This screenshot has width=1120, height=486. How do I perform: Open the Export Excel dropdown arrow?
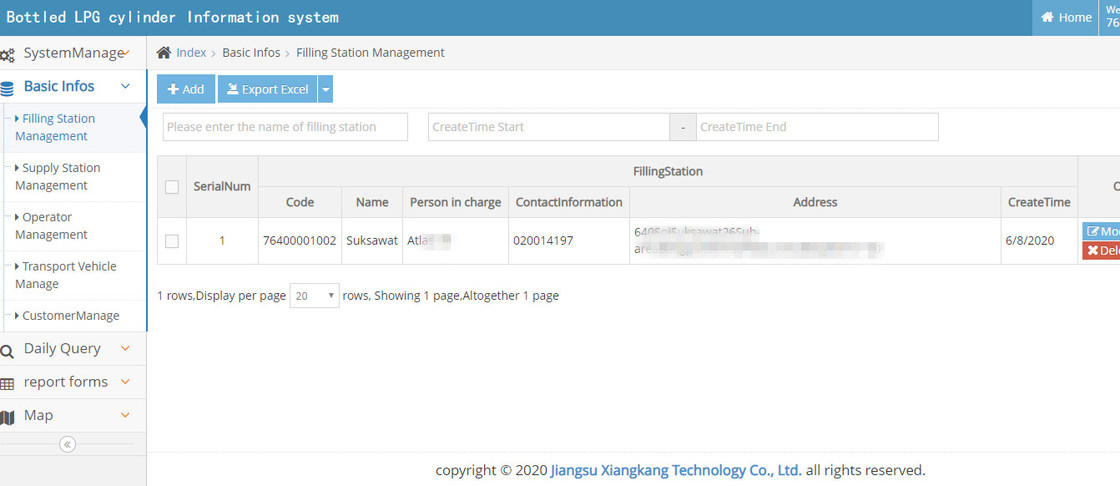[x=325, y=89]
